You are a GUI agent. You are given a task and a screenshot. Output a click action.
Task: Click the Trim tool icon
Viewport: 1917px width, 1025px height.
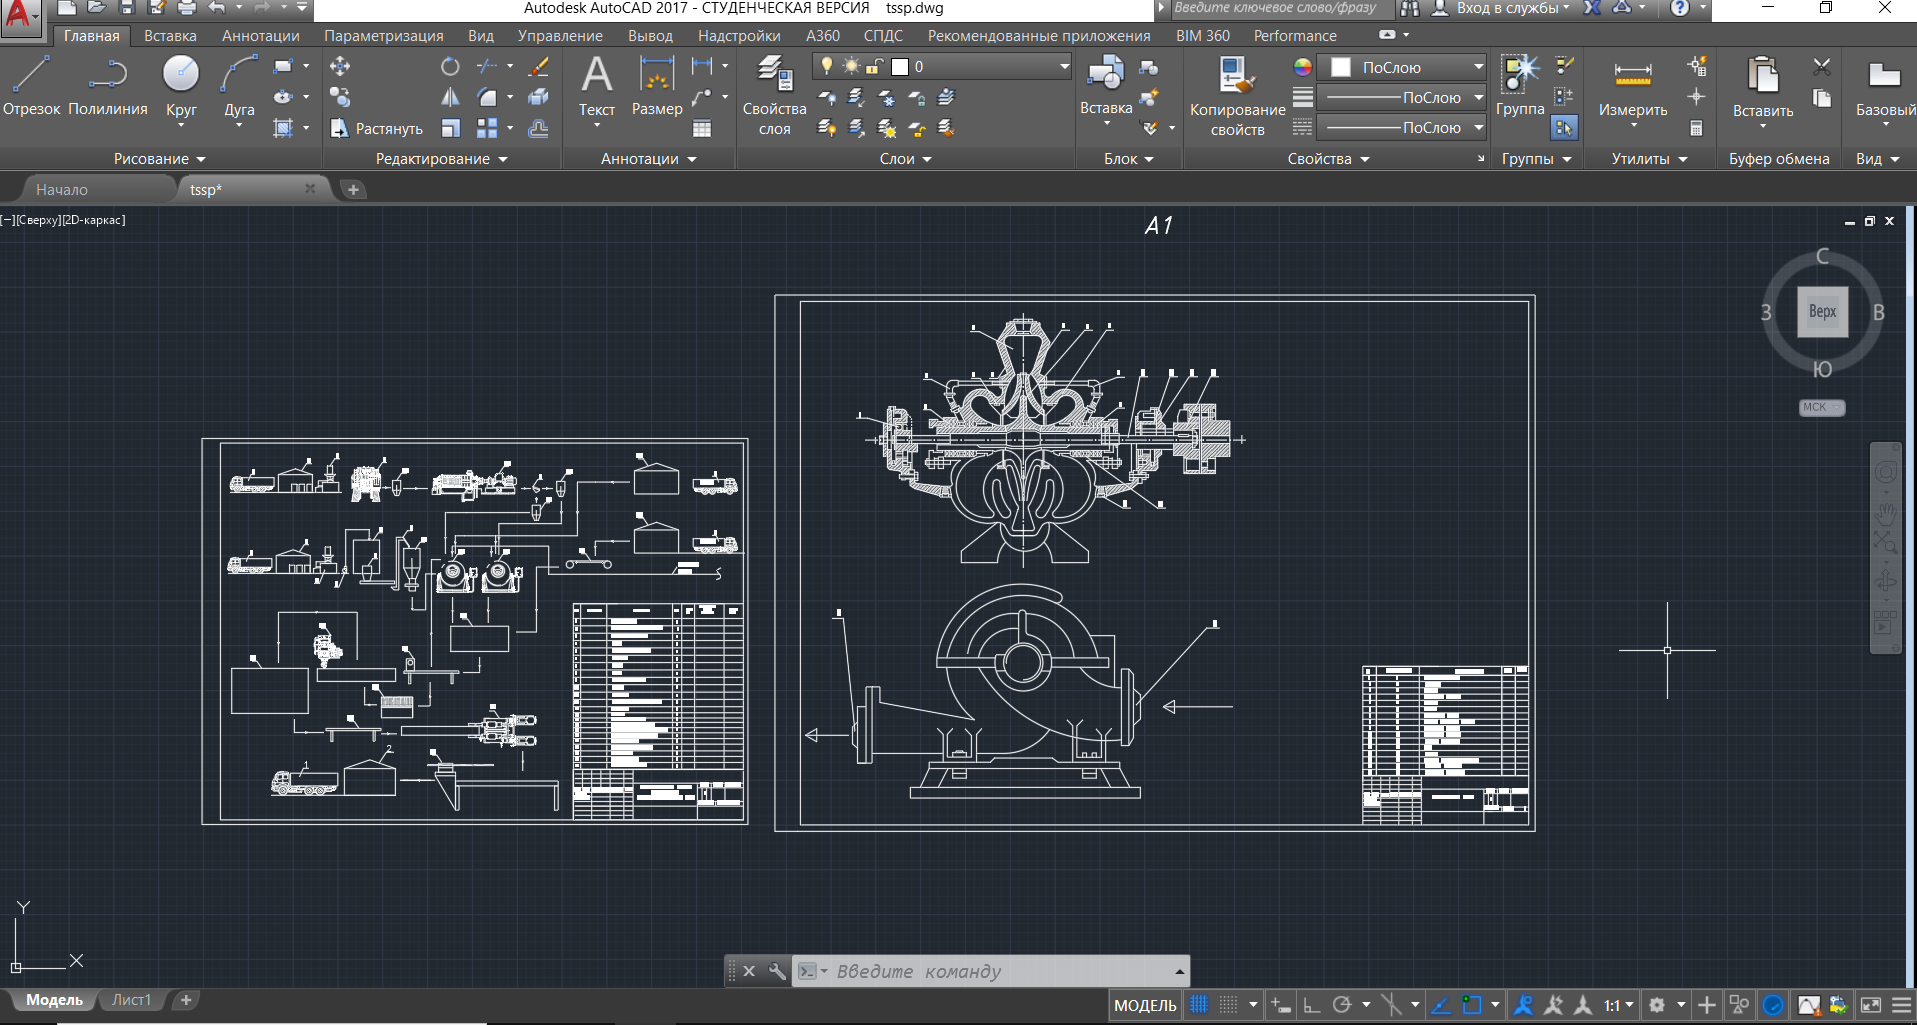coord(487,67)
